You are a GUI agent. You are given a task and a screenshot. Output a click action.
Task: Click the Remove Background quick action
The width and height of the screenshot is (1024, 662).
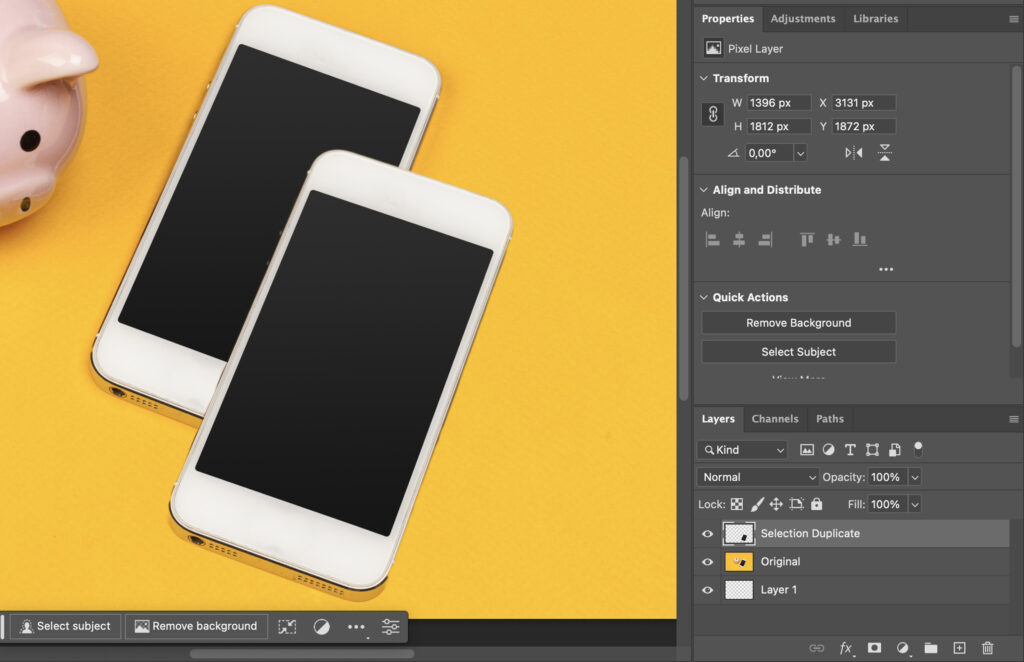pyautogui.click(x=798, y=322)
